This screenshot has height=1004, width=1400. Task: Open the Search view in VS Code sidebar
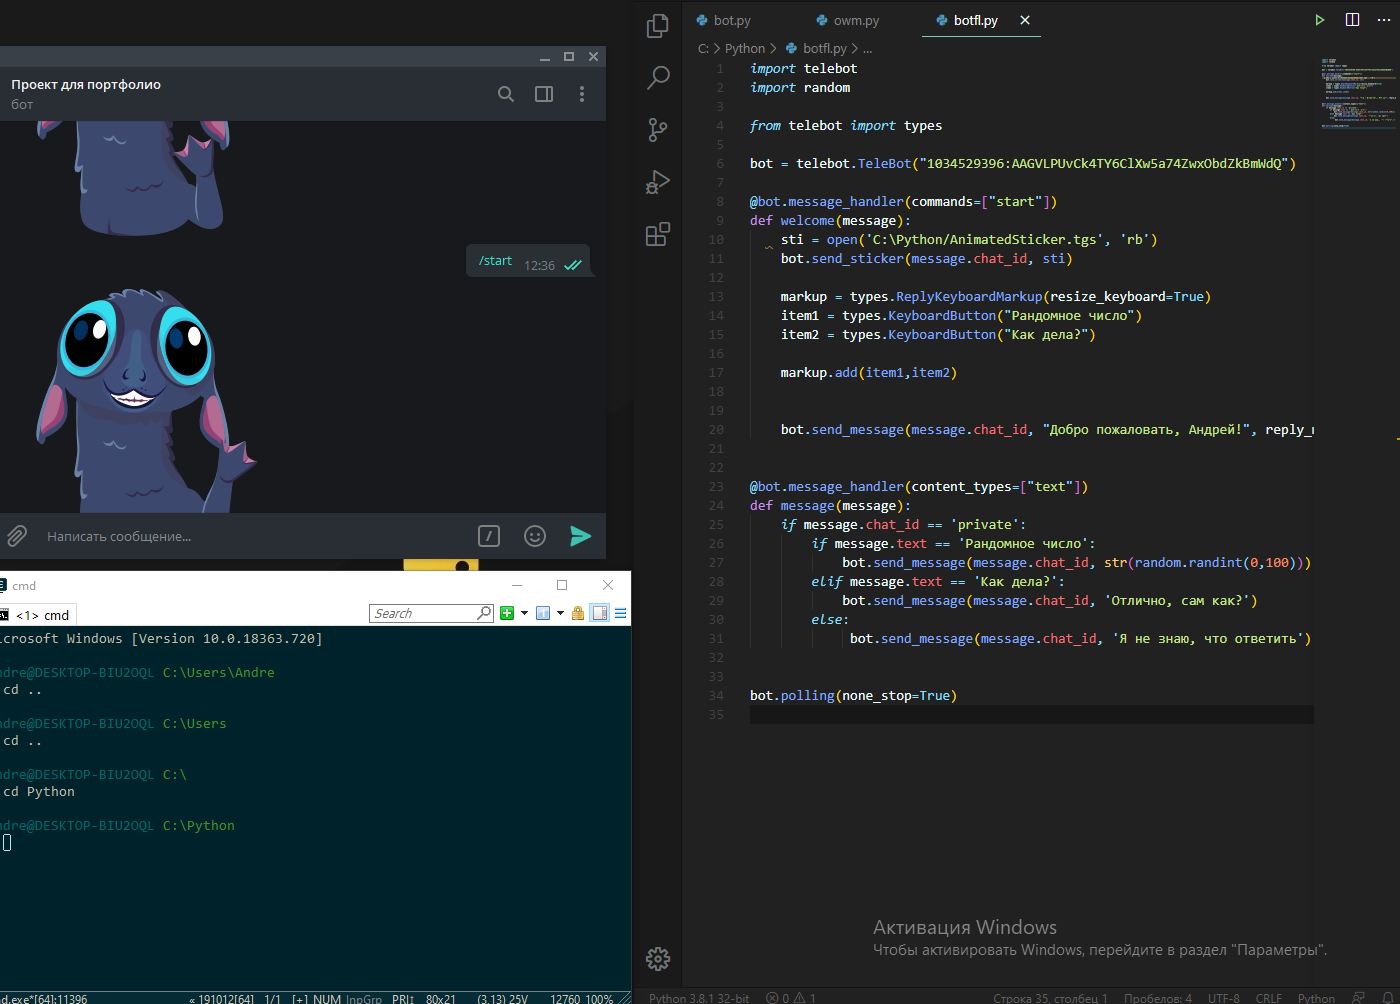coord(658,78)
